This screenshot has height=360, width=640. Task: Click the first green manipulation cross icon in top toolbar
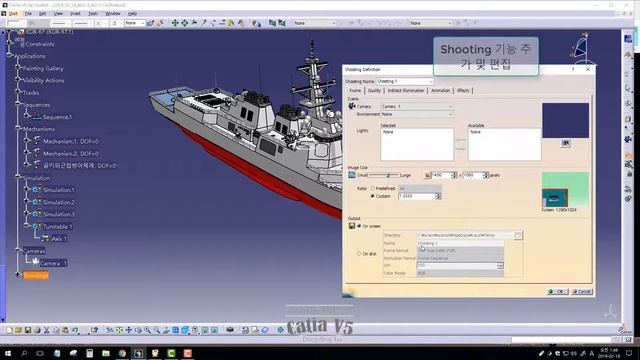coord(175,23)
